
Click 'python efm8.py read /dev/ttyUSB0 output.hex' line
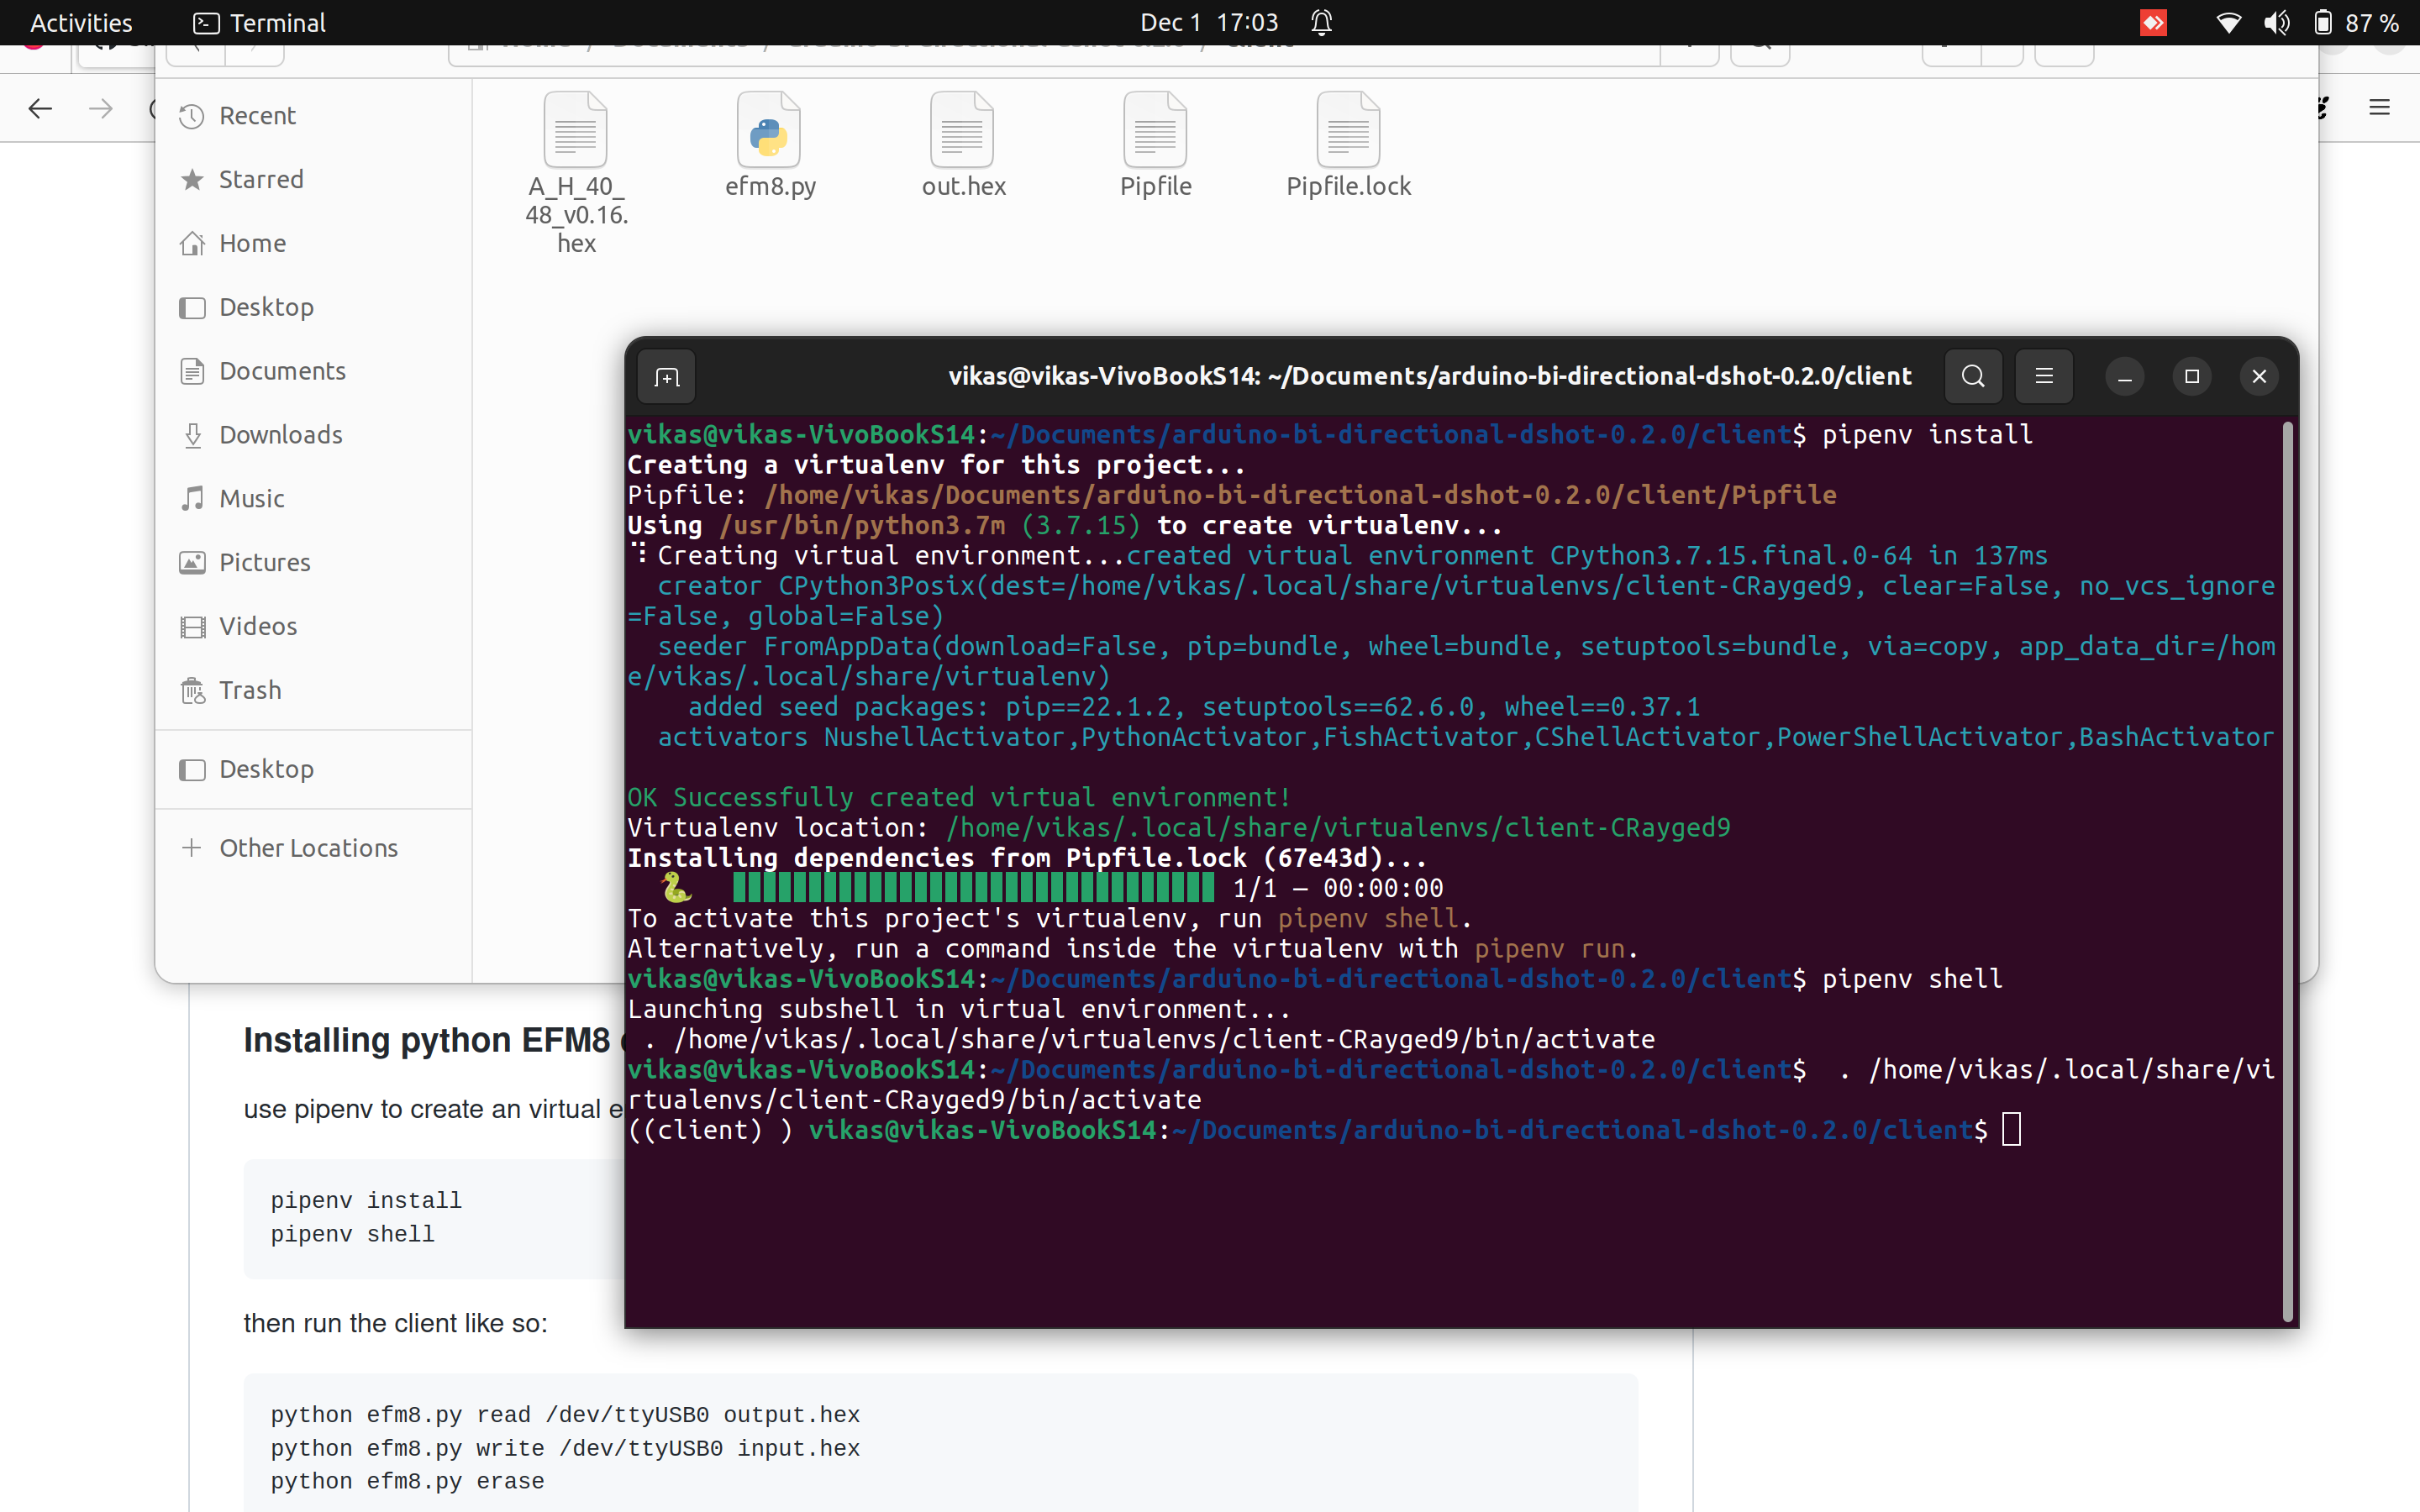pos(565,1415)
